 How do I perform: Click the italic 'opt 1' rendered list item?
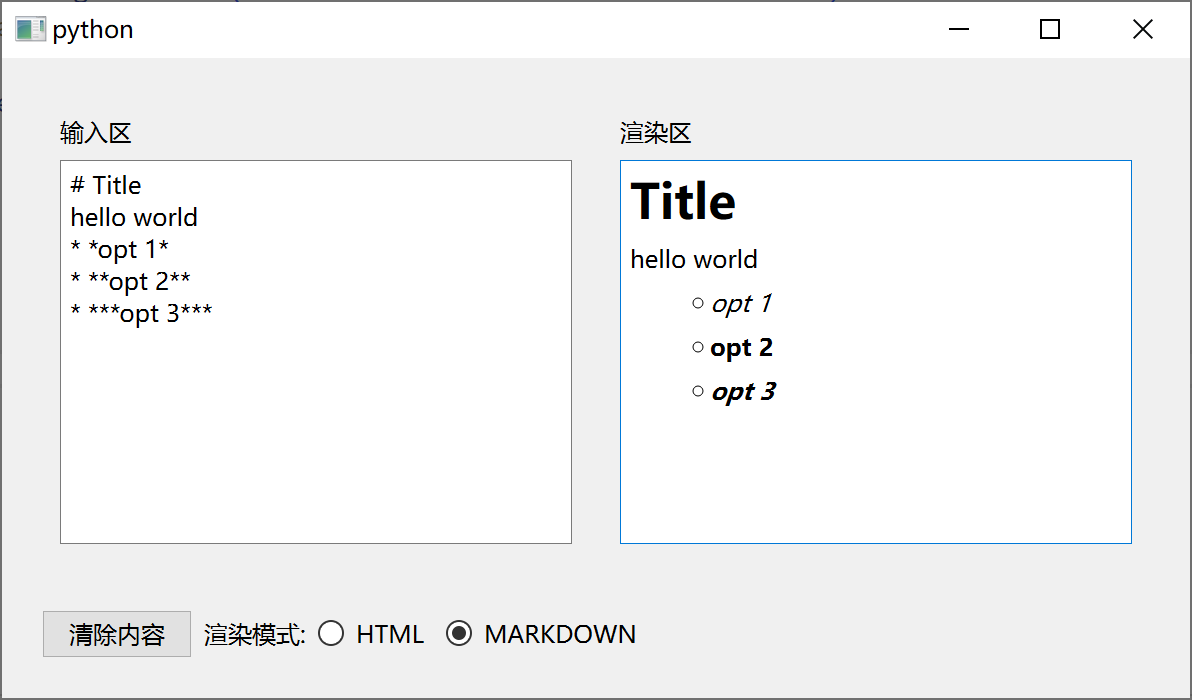pos(740,304)
